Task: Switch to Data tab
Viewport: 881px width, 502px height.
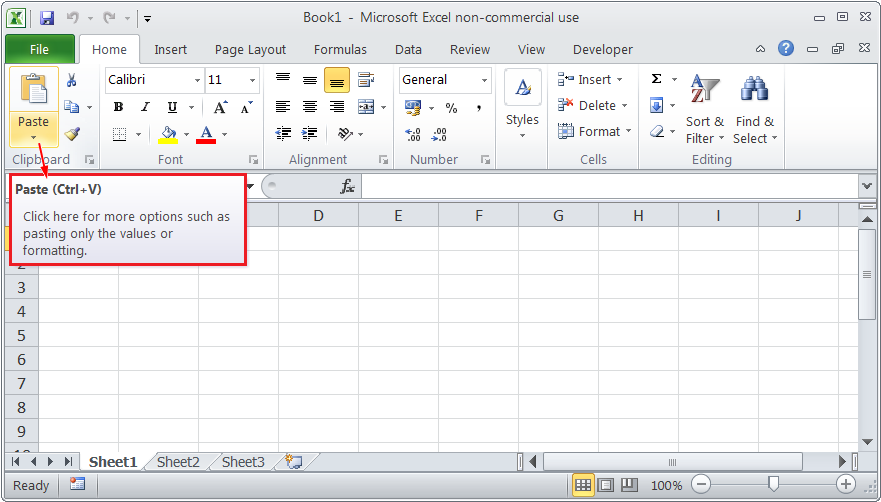Action: pos(408,49)
